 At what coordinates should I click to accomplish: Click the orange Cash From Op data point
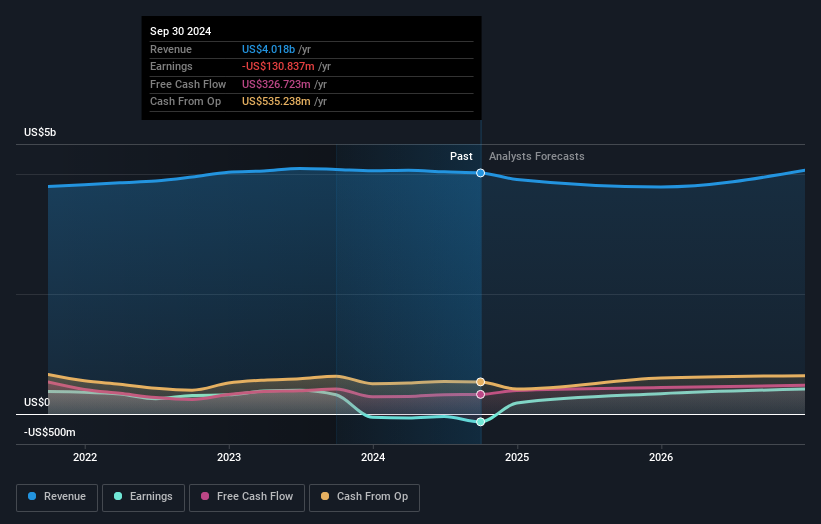tap(480, 382)
